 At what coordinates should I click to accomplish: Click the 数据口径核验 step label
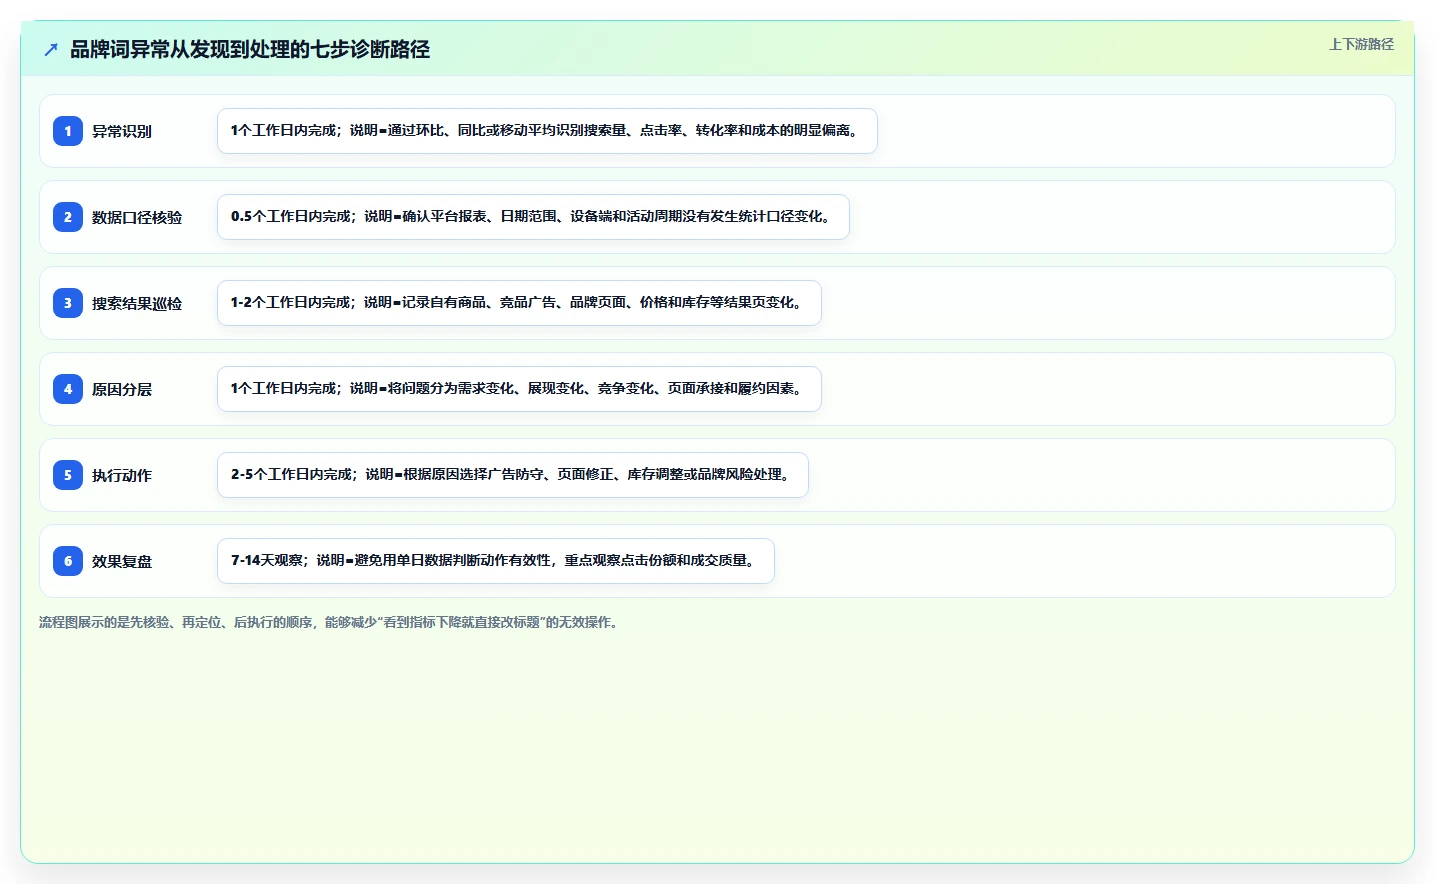[x=137, y=217]
